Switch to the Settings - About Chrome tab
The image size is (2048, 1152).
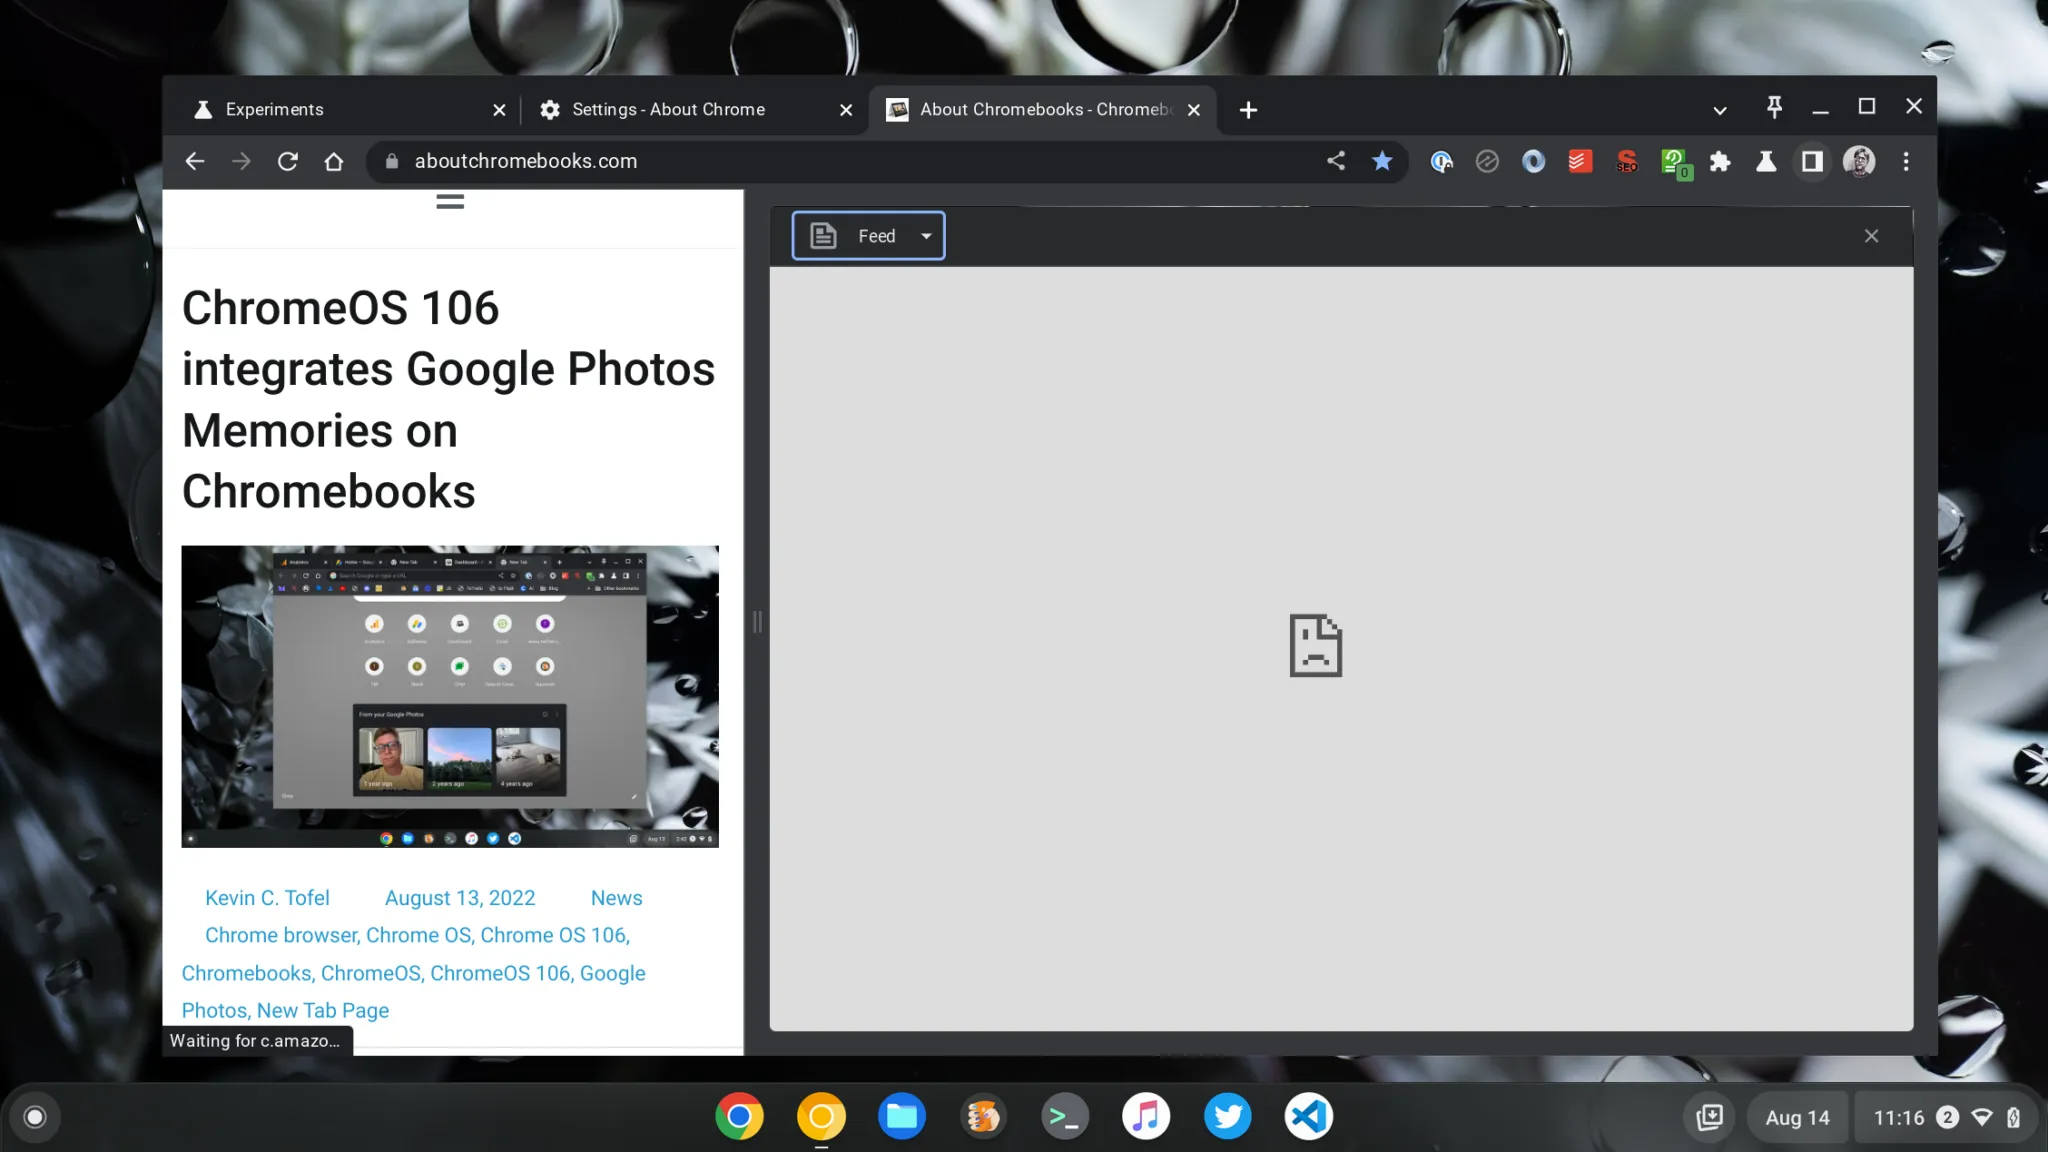[x=668, y=109]
